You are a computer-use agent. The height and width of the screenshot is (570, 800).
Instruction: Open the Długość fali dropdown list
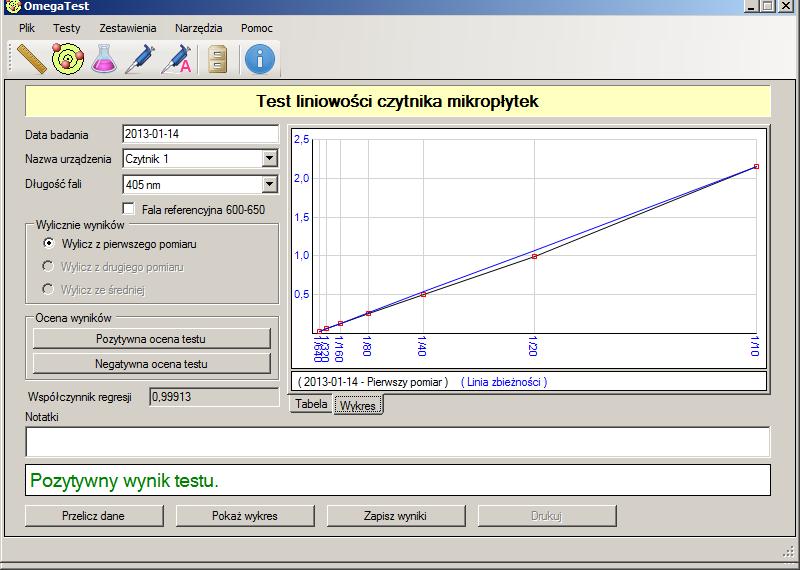pos(269,184)
